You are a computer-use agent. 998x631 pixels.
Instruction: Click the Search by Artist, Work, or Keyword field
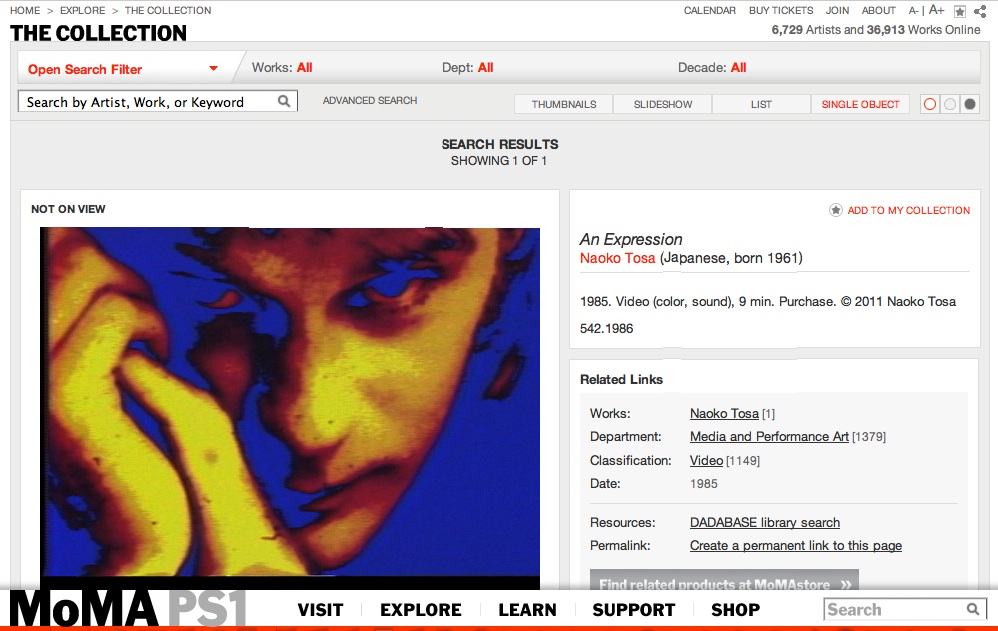click(x=158, y=102)
